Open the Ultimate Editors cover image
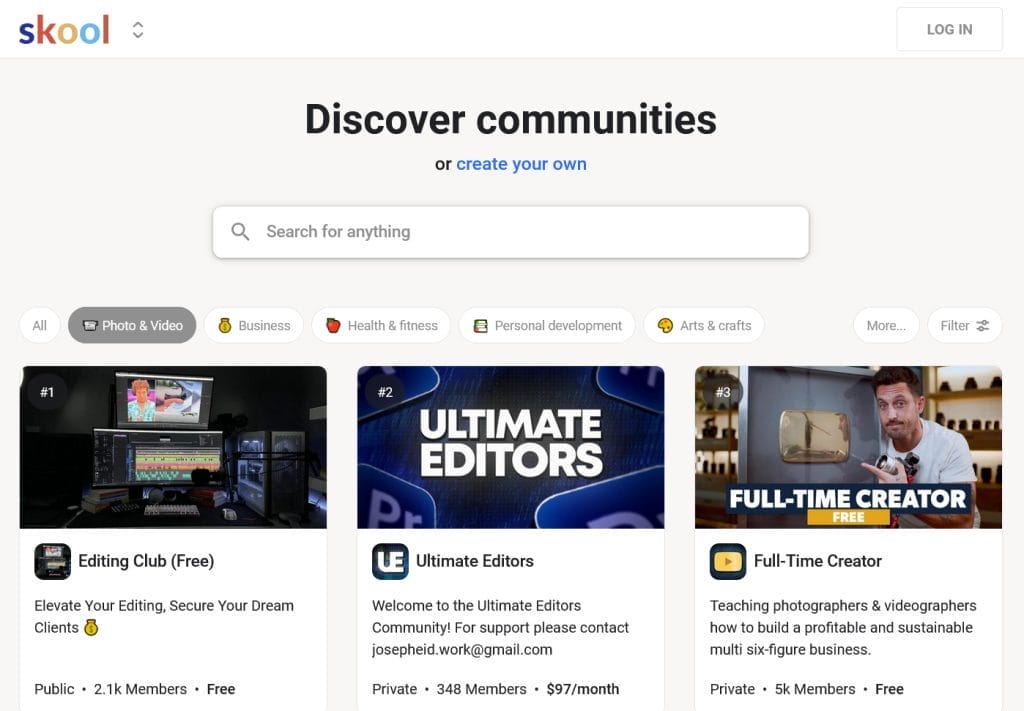Screen dimensions: 1024x711 pos(511,447)
